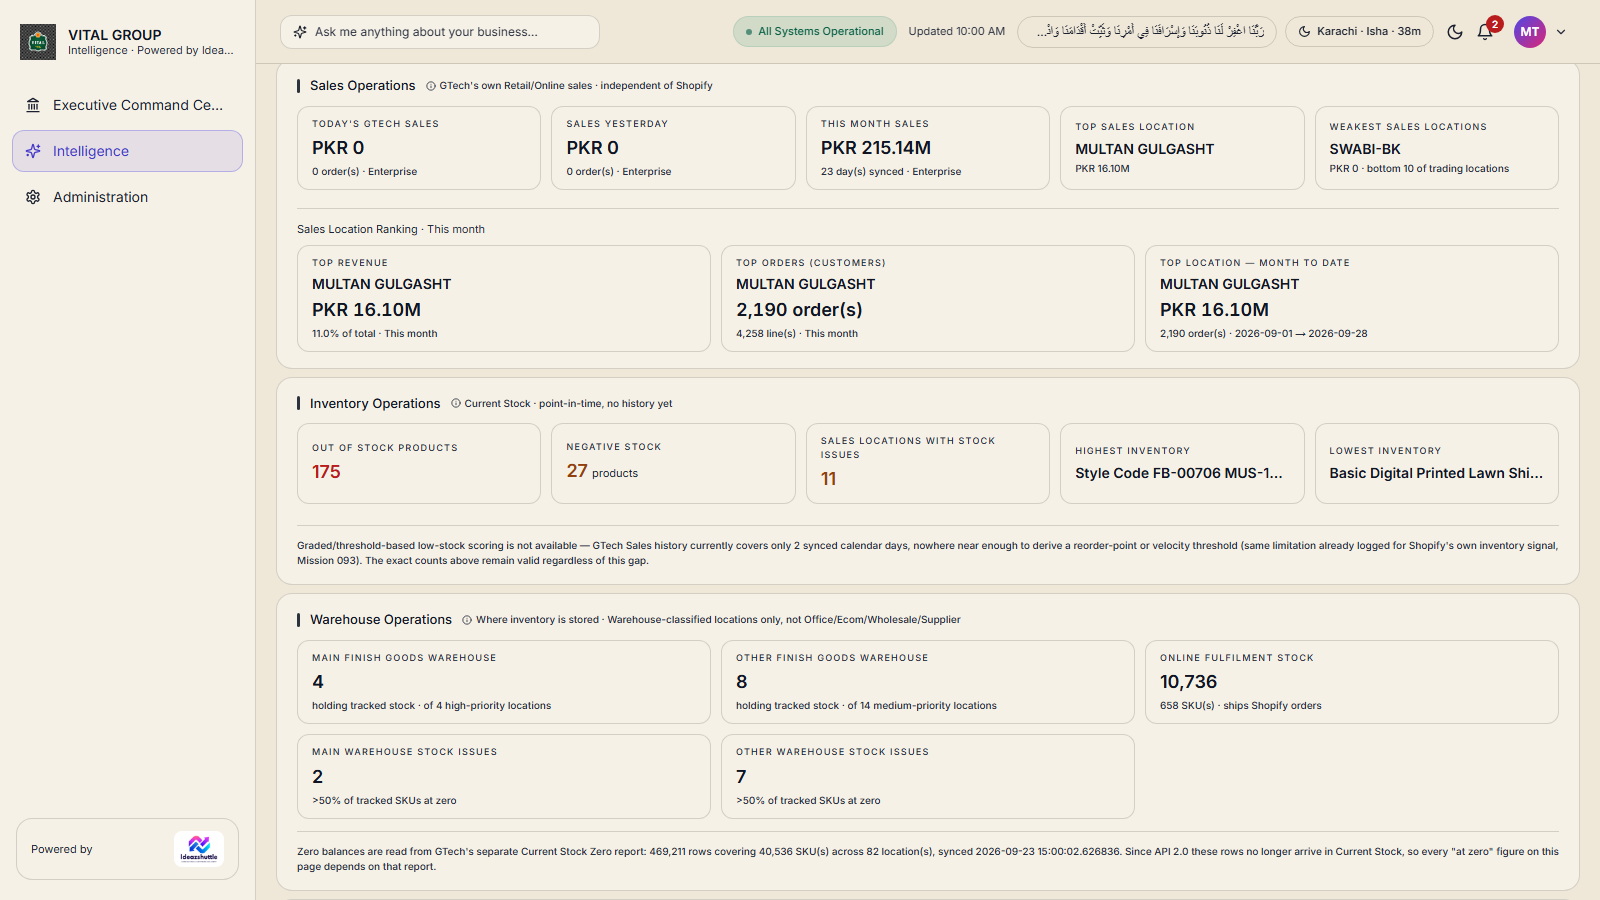Click MULTAN GULGASHT under Top Sales Location

coord(1145,149)
